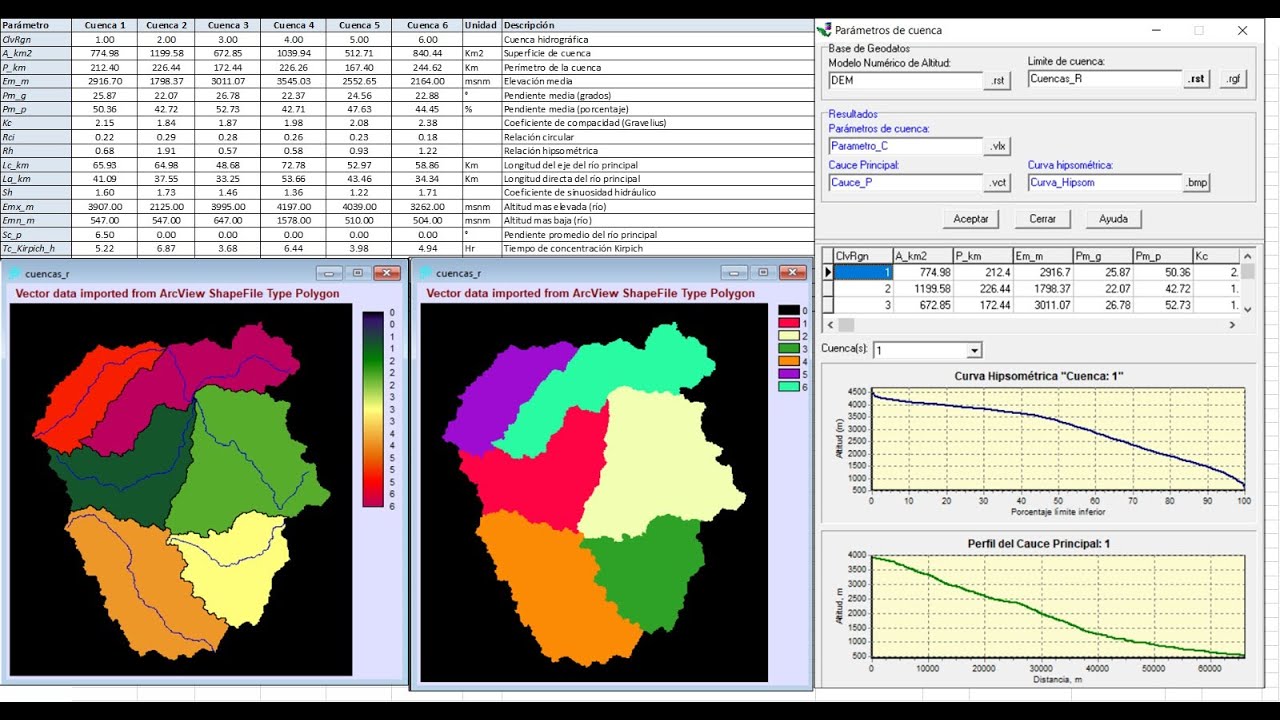Click the .rgf button beside Cuencas_R
This screenshot has width=1280, height=720.
tap(1233, 79)
